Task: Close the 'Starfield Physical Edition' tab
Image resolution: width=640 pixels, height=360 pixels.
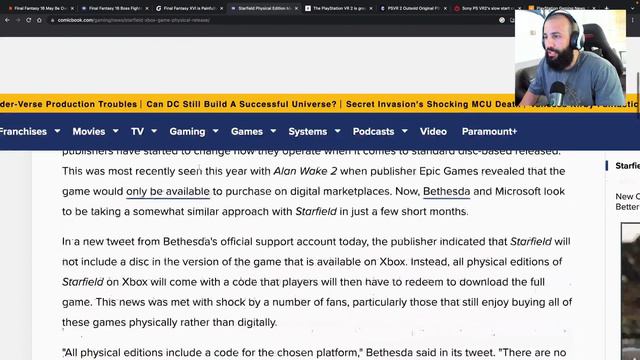Action: (296, 8)
